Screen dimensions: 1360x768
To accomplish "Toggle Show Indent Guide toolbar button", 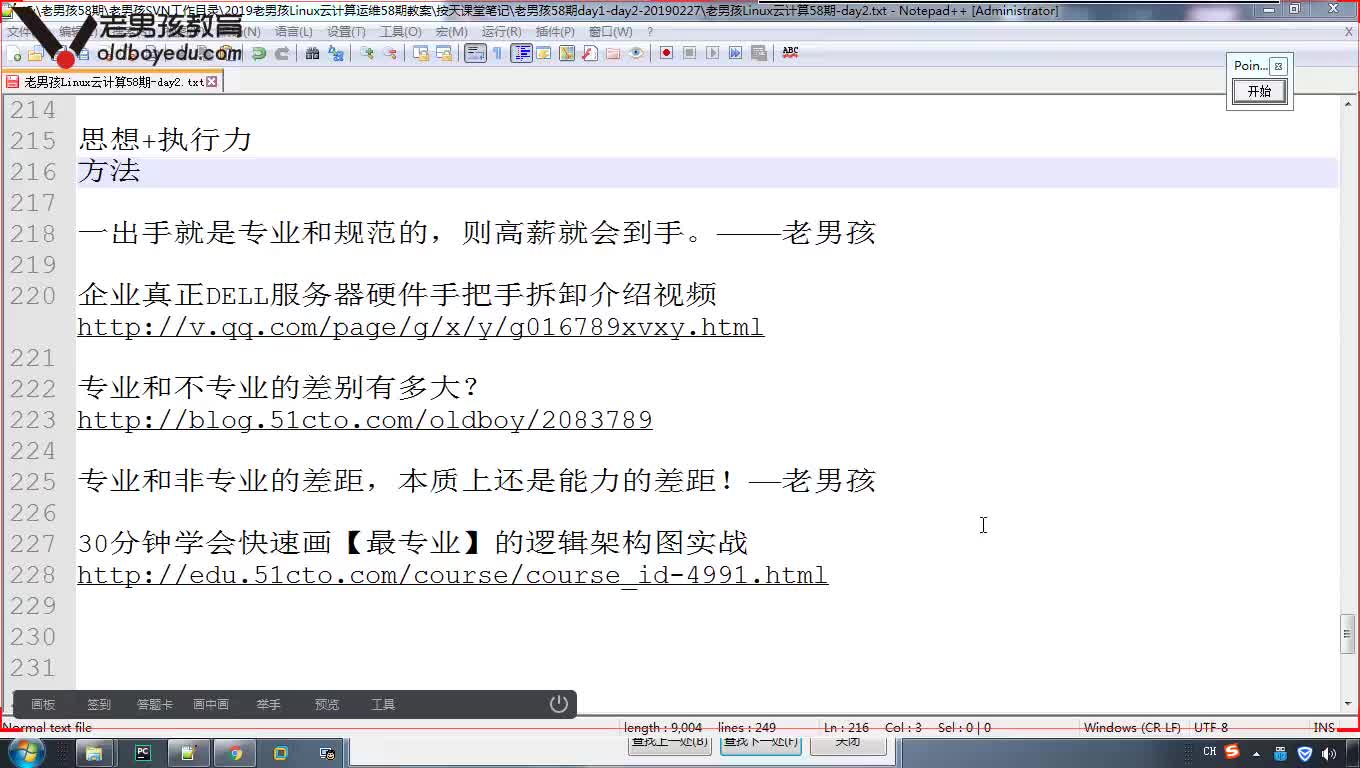I will (x=521, y=53).
